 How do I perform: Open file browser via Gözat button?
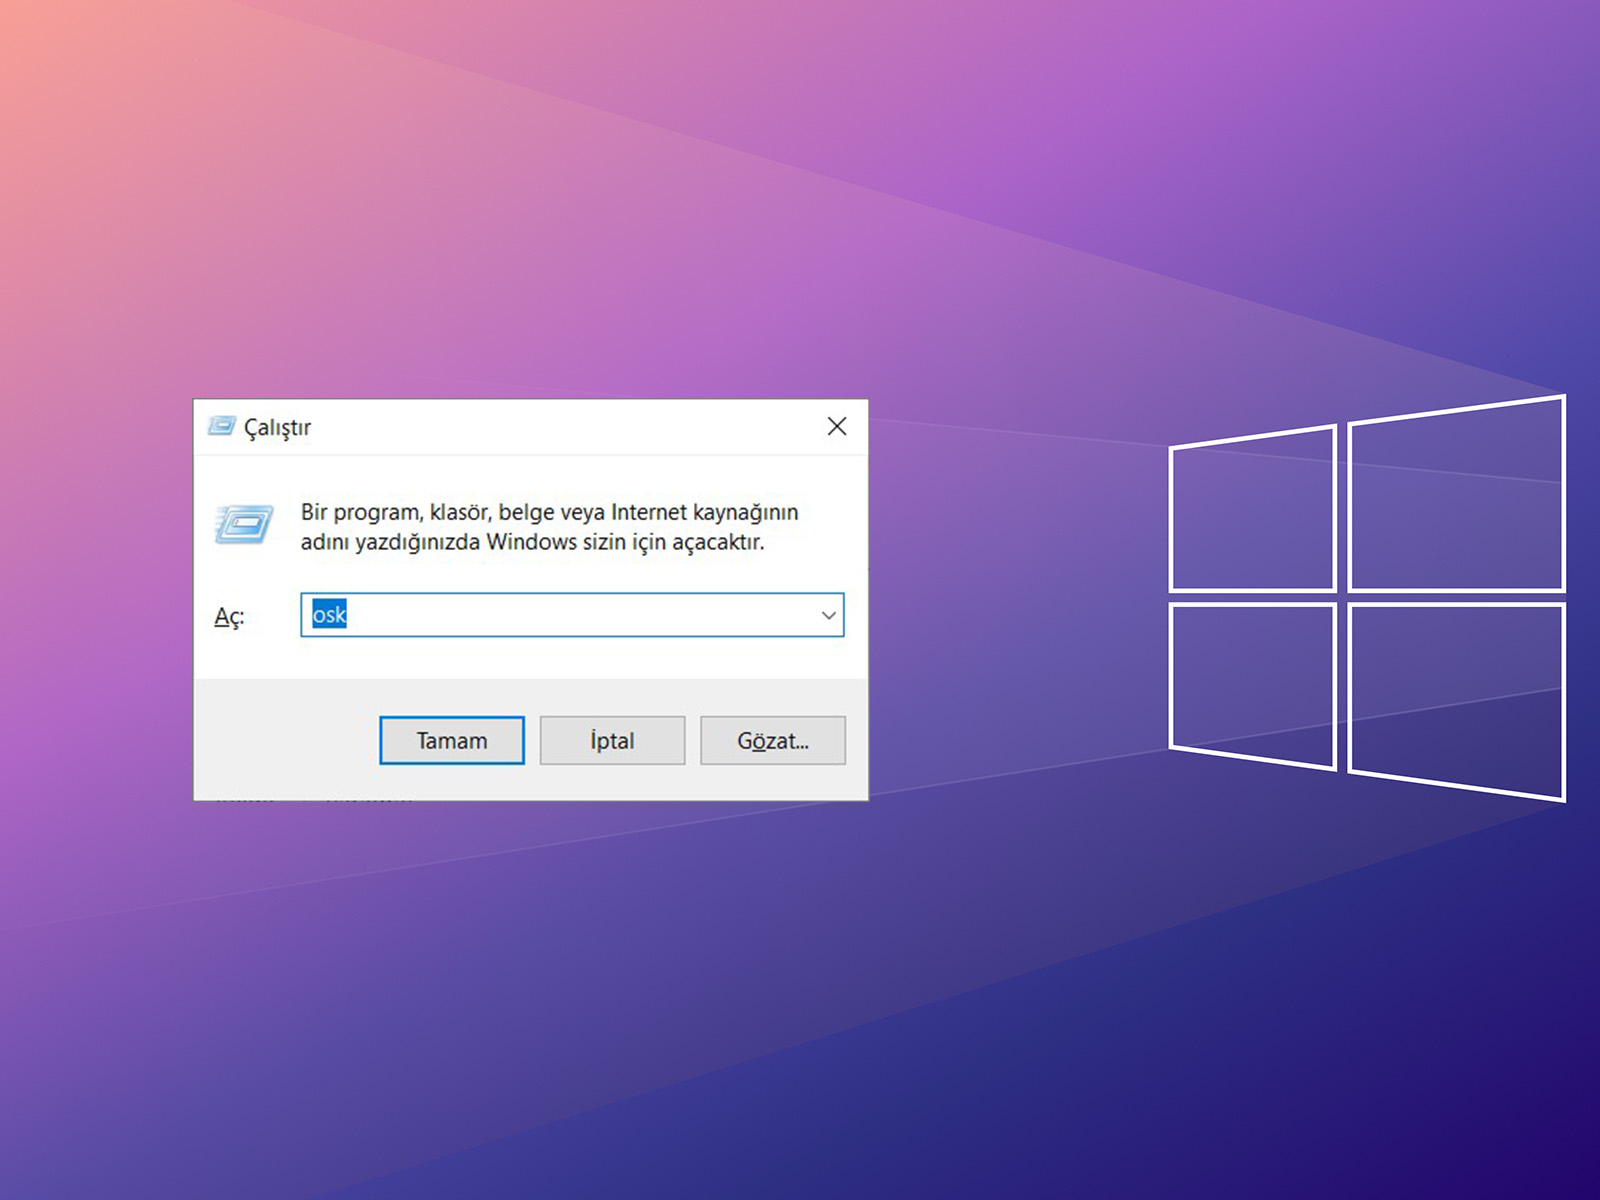(x=773, y=740)
